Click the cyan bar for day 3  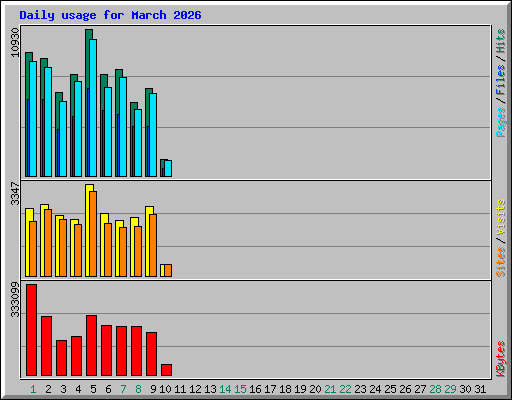click(63, 139)
